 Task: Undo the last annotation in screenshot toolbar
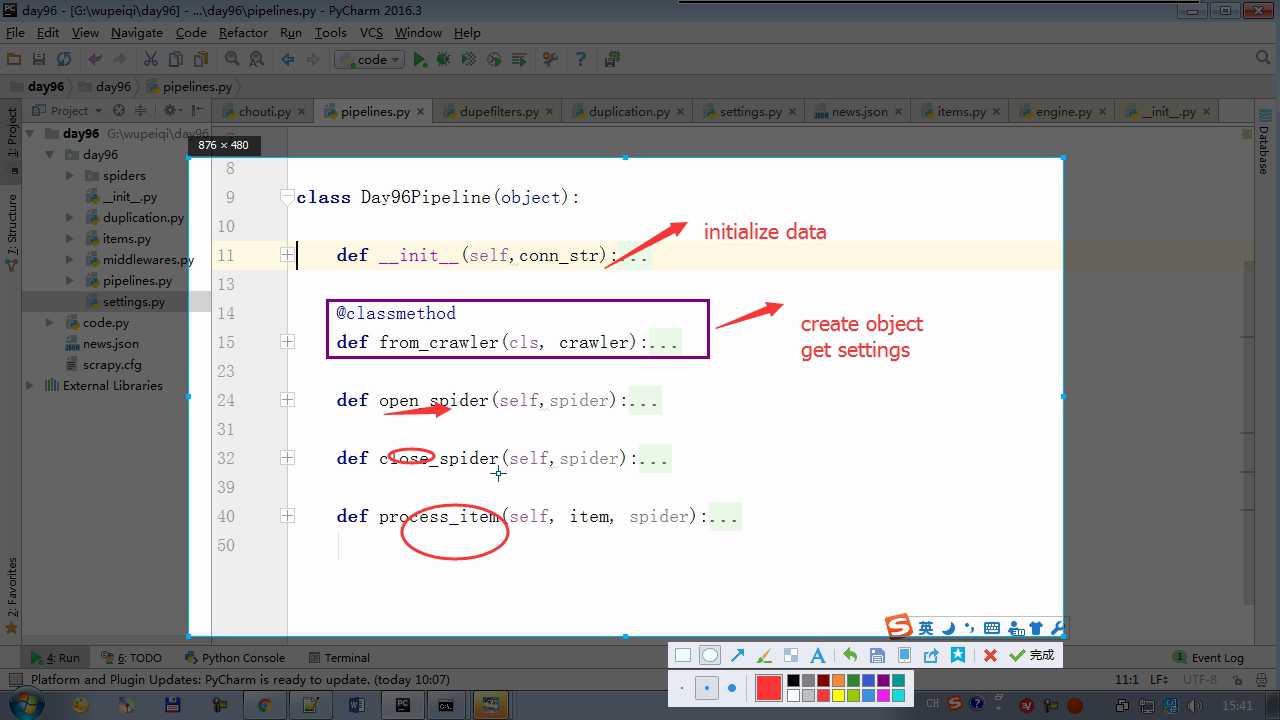tap(850, 656)
